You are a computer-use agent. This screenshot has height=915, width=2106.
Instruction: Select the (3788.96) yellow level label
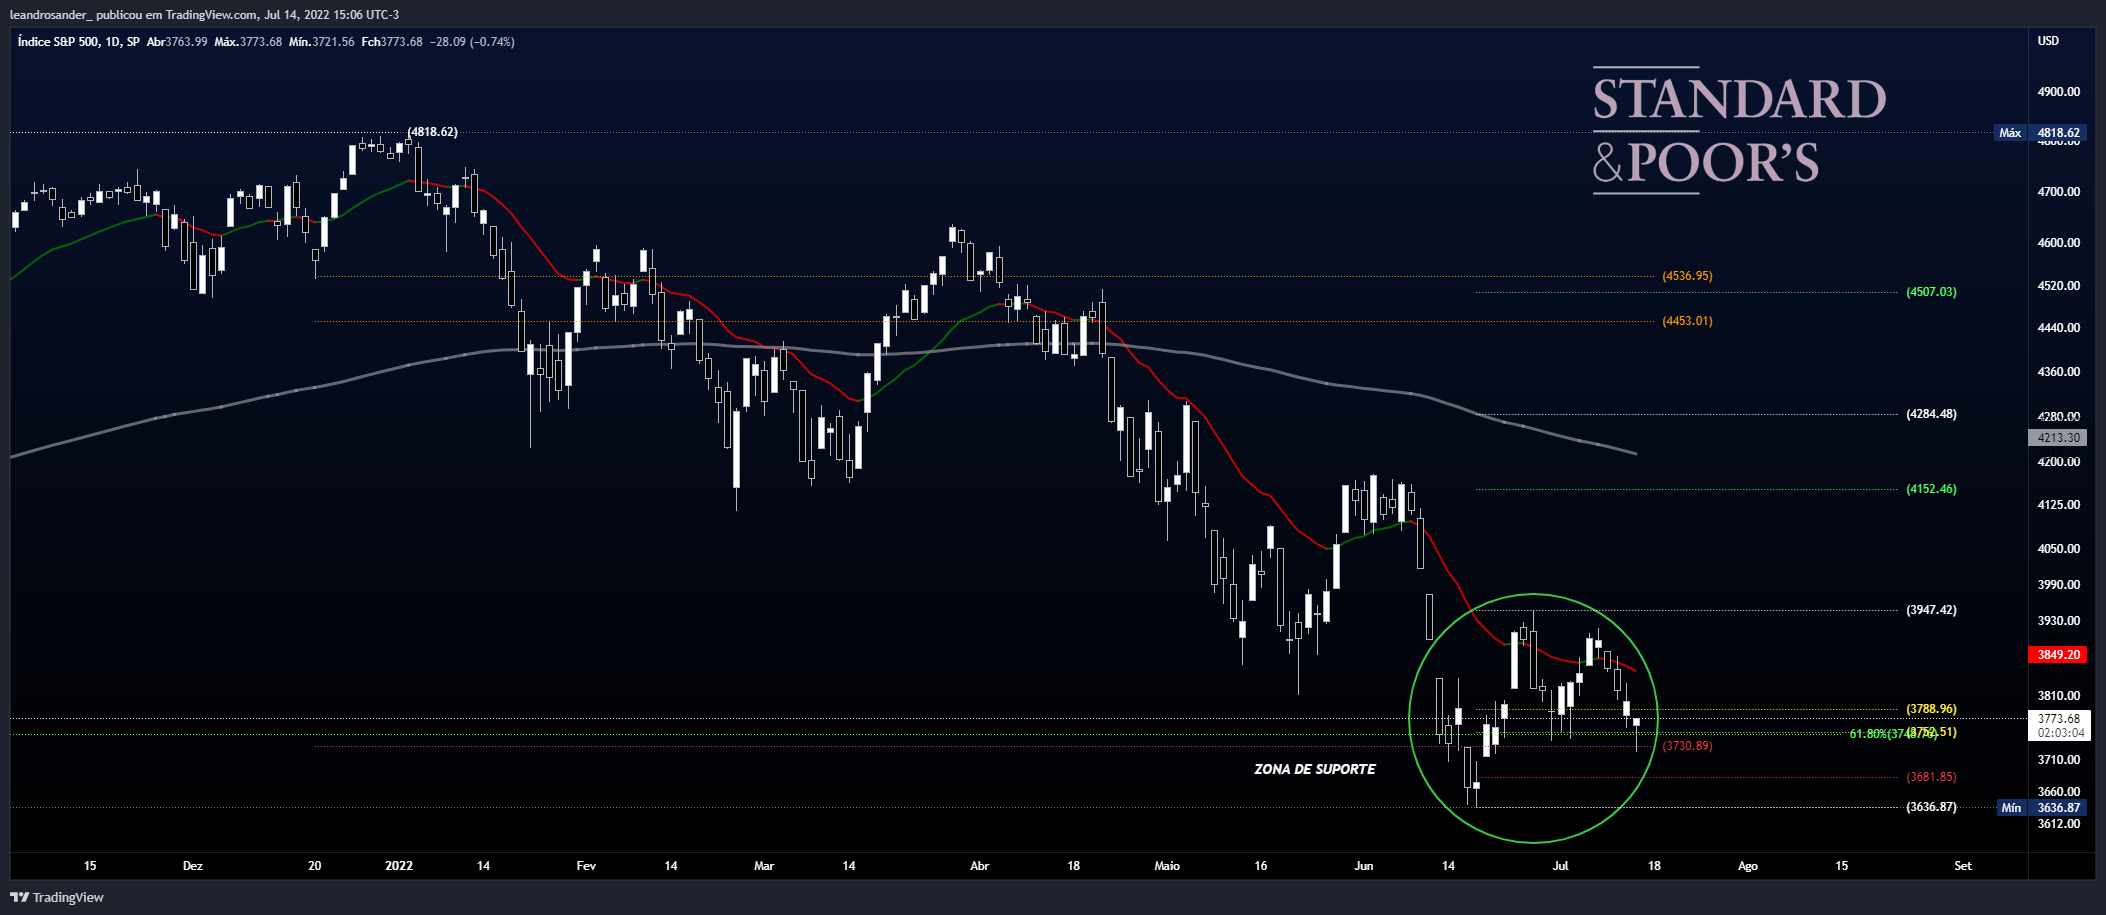click(1931, 709)
